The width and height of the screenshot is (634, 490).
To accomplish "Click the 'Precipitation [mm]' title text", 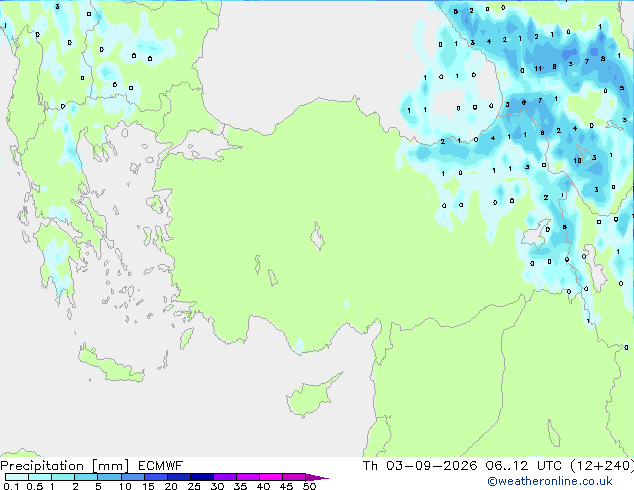I will pos(65,466).
